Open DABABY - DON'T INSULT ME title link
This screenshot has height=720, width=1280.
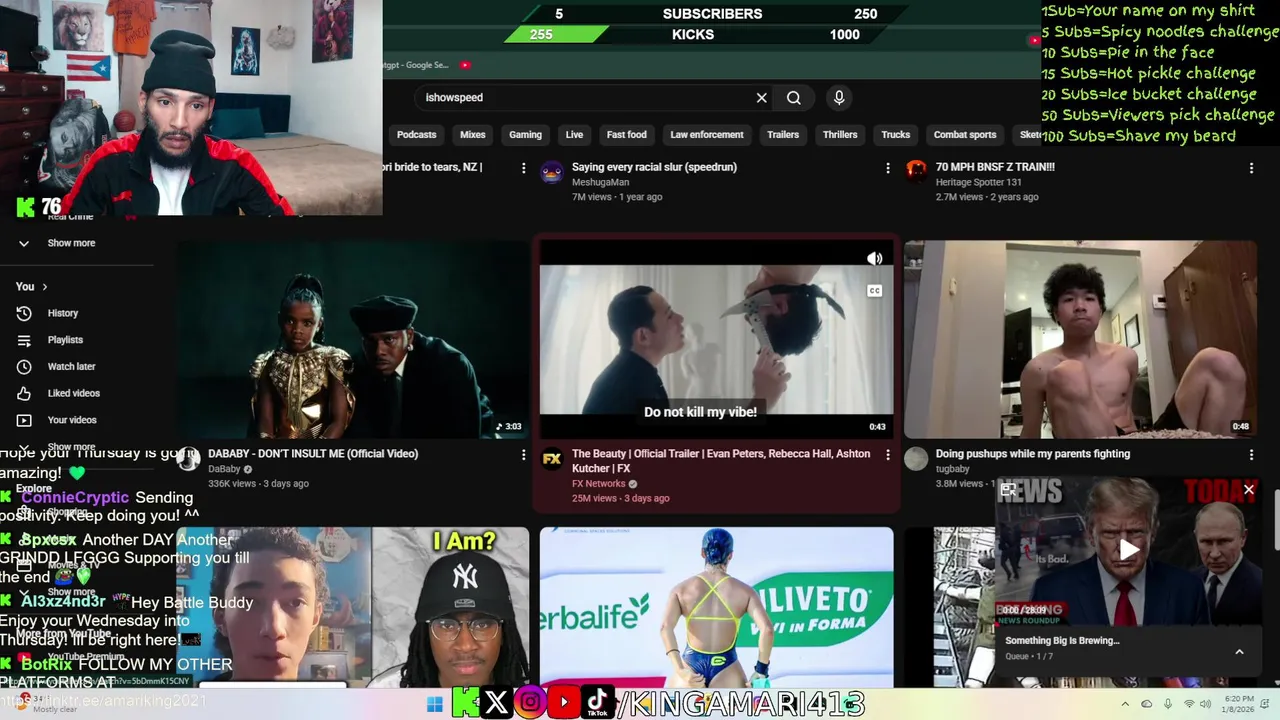point(313,454)
